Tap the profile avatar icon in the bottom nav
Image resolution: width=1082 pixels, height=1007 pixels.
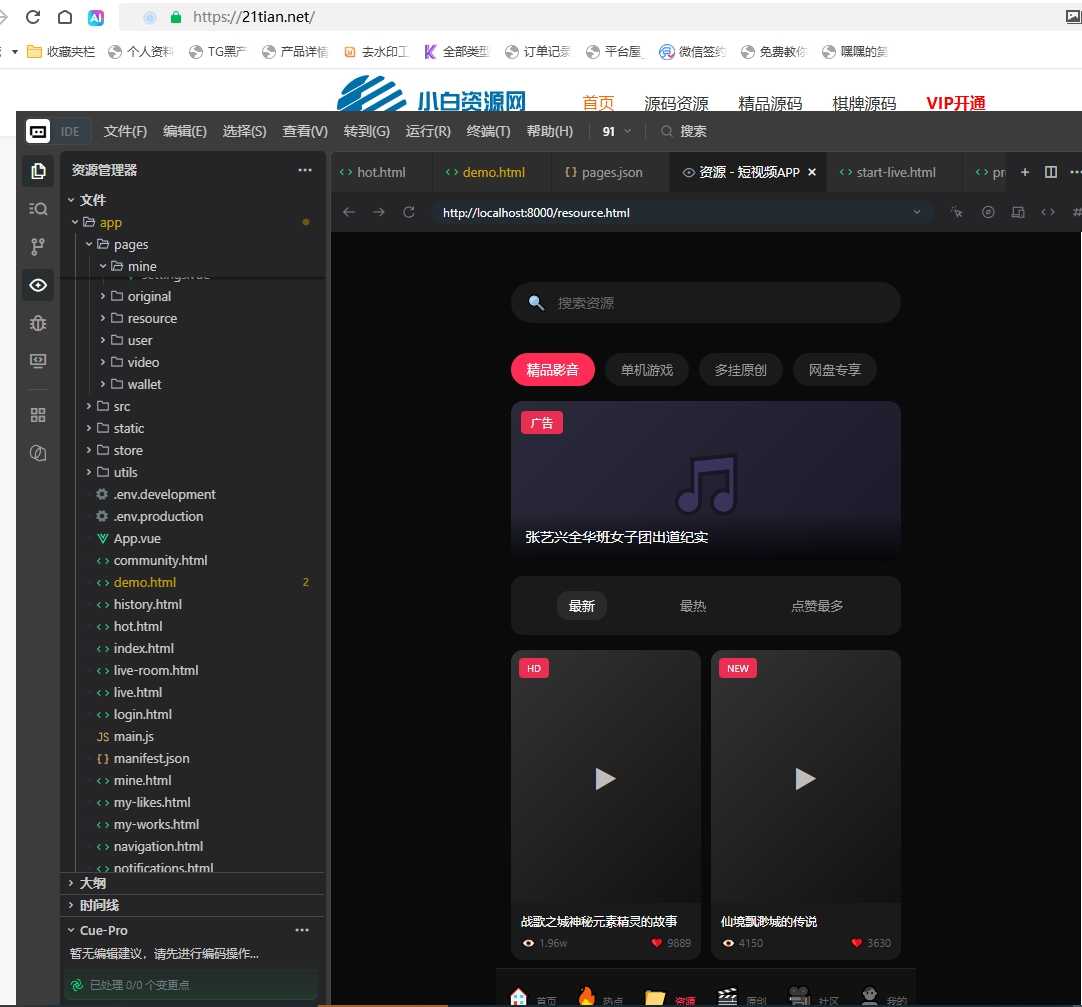point(869,997)
